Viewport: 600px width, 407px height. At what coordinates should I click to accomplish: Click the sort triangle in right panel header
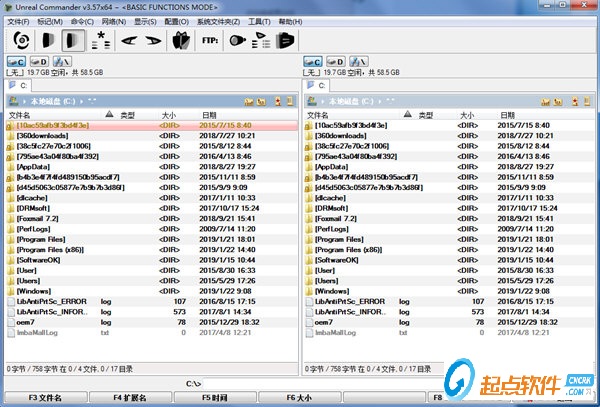pyautogui.click(x=408, y=114)
